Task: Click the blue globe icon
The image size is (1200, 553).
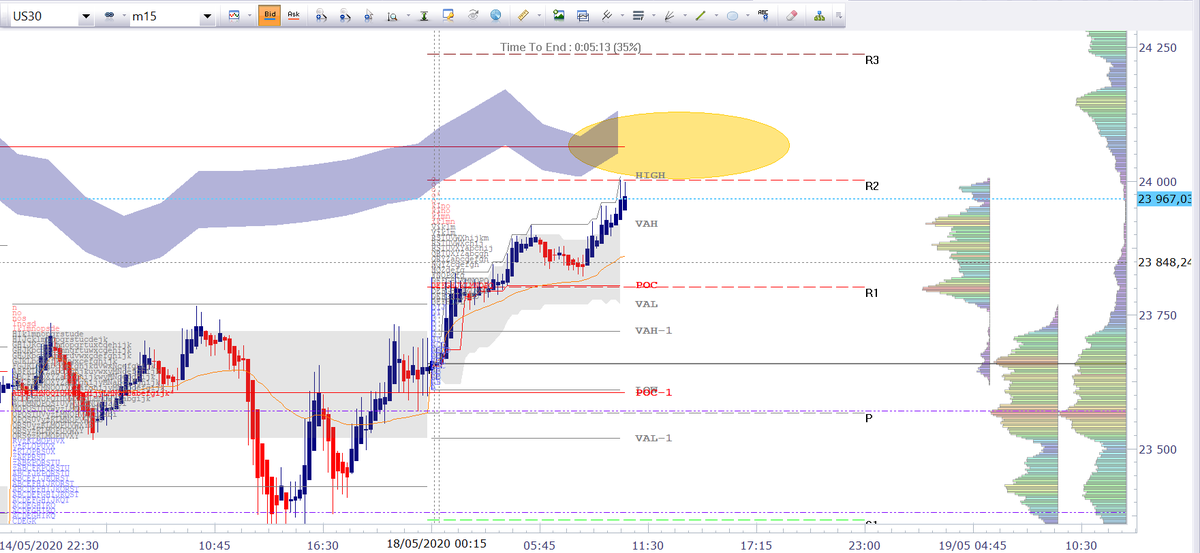Action: coord(495,15)
